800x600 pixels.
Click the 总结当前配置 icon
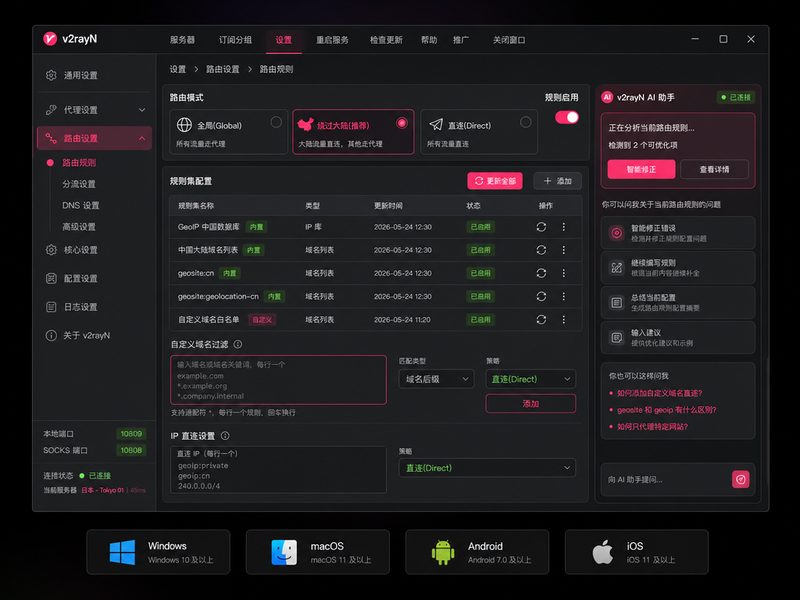[x=617, y=303]
